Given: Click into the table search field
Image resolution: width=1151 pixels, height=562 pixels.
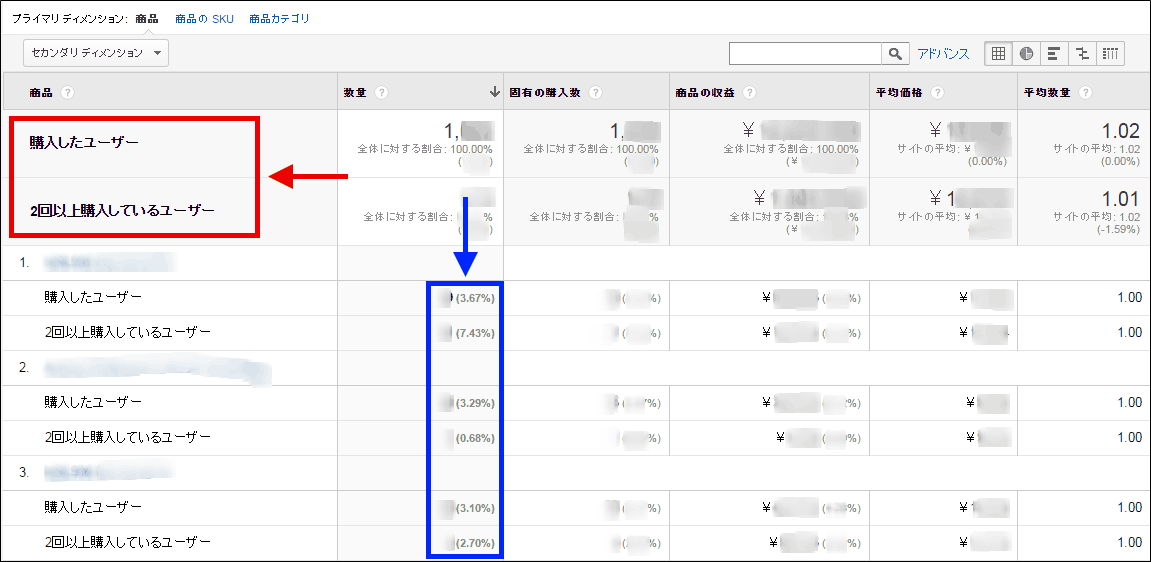Looking at the screenshot, I should pos(804,54).
